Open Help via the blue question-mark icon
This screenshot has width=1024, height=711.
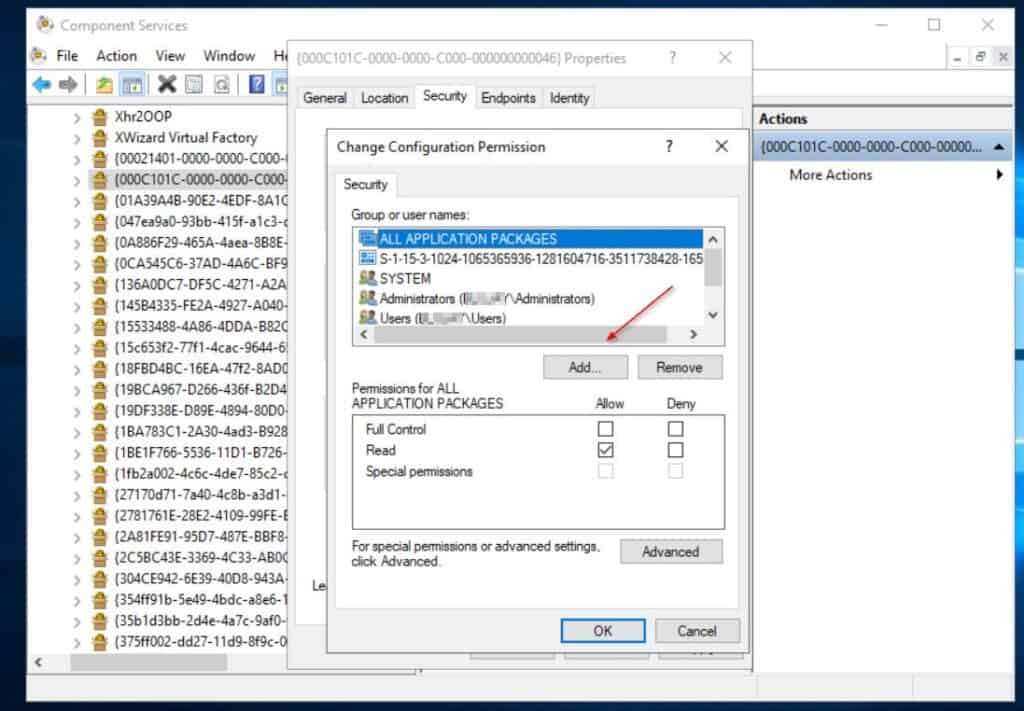257,84
